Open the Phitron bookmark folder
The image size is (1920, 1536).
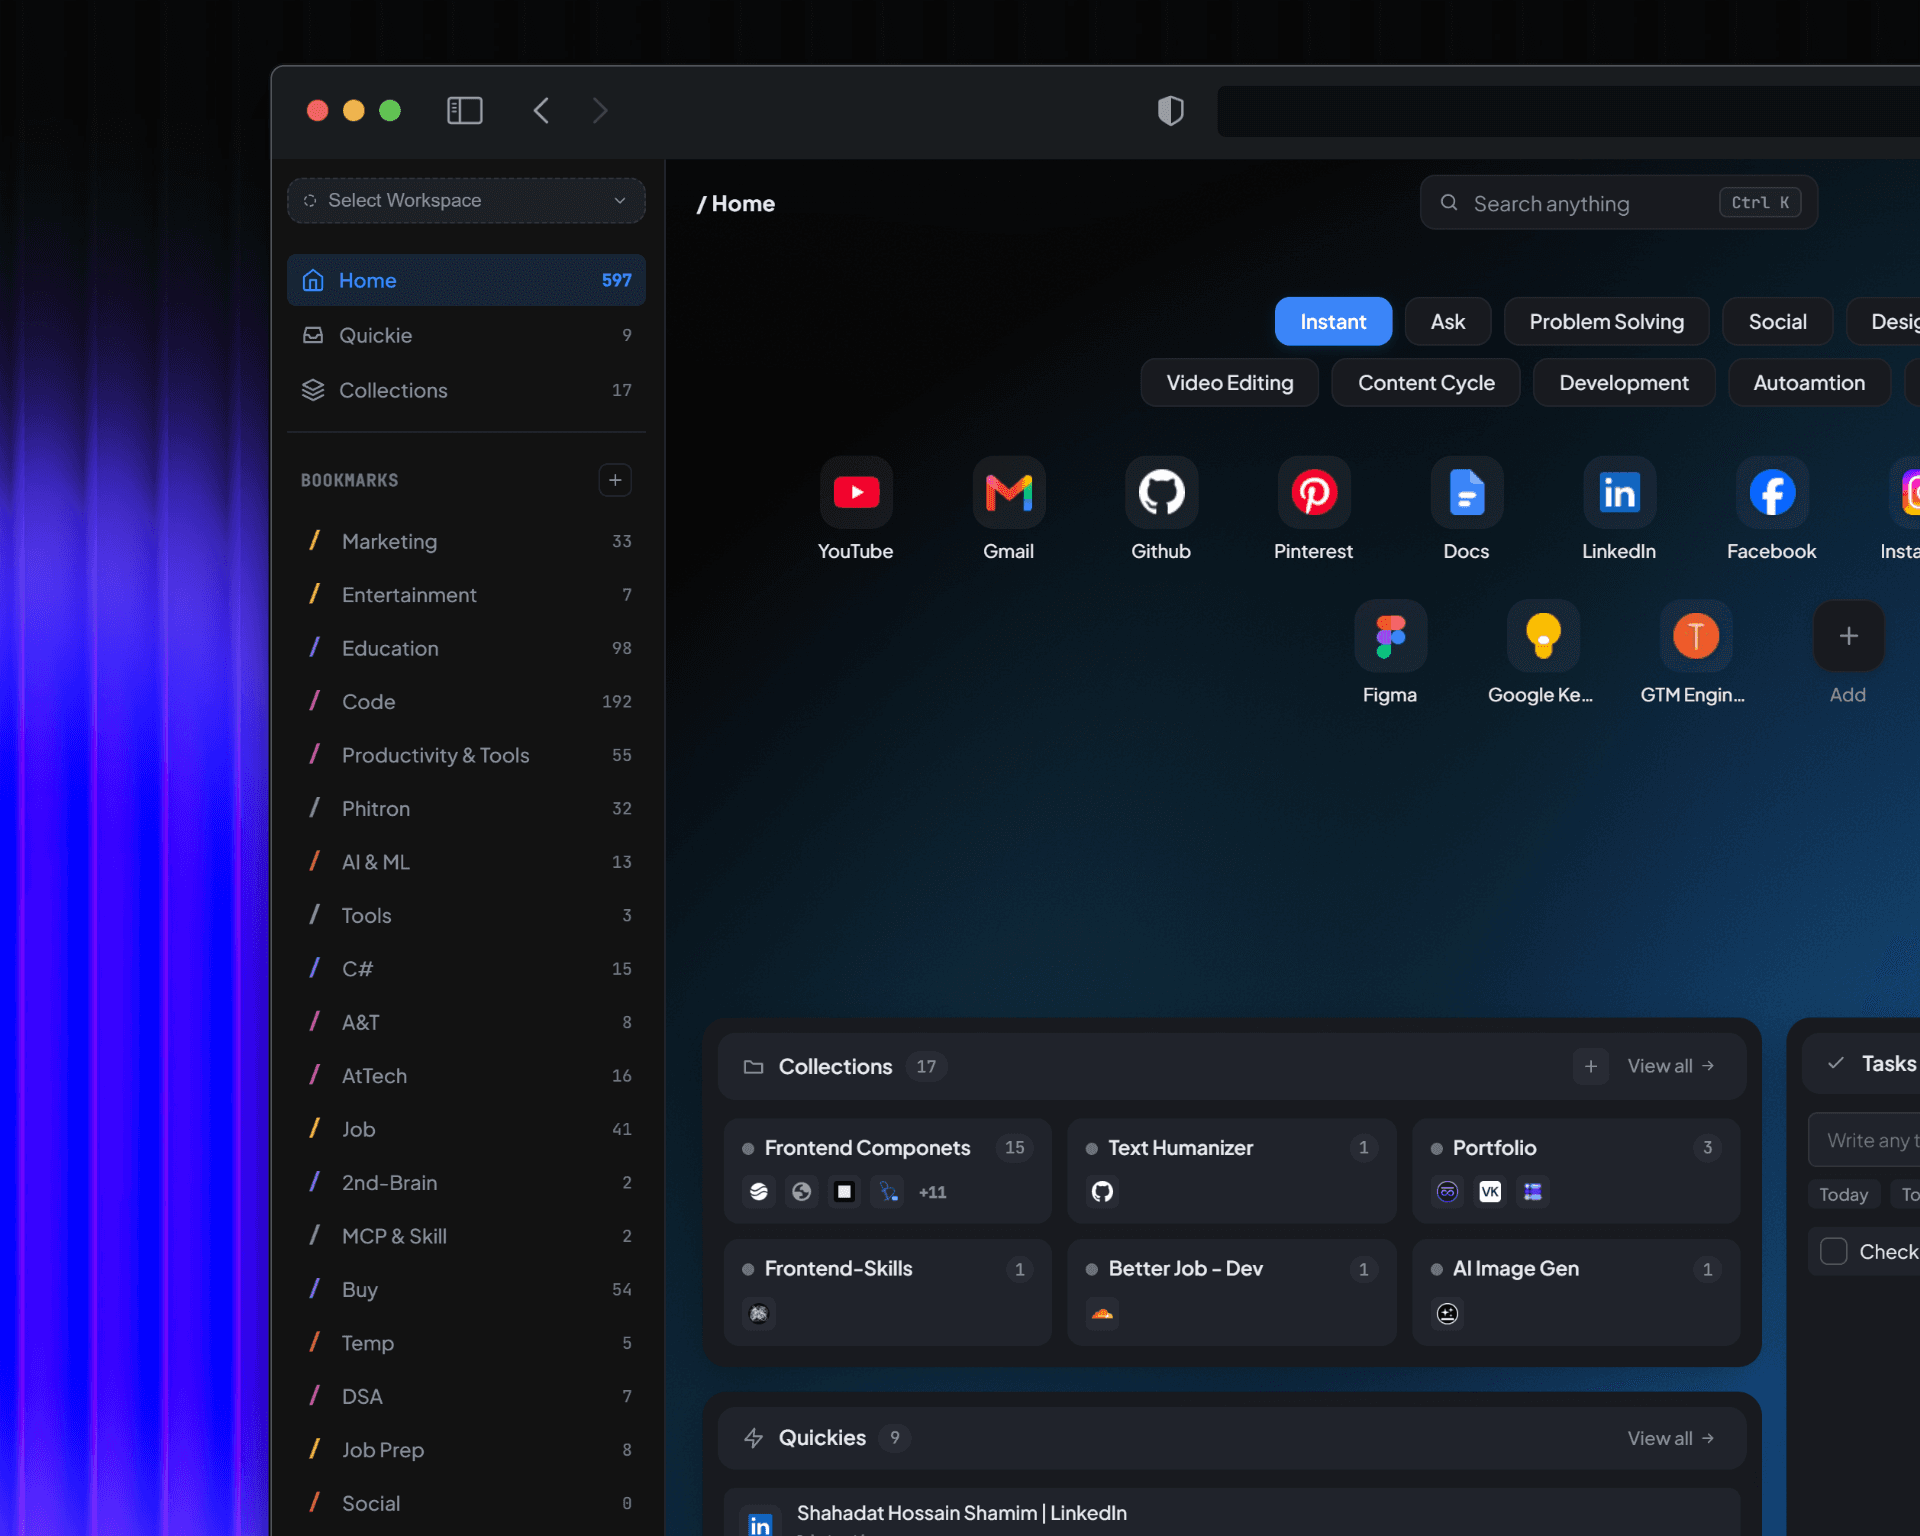click(466, 809)
